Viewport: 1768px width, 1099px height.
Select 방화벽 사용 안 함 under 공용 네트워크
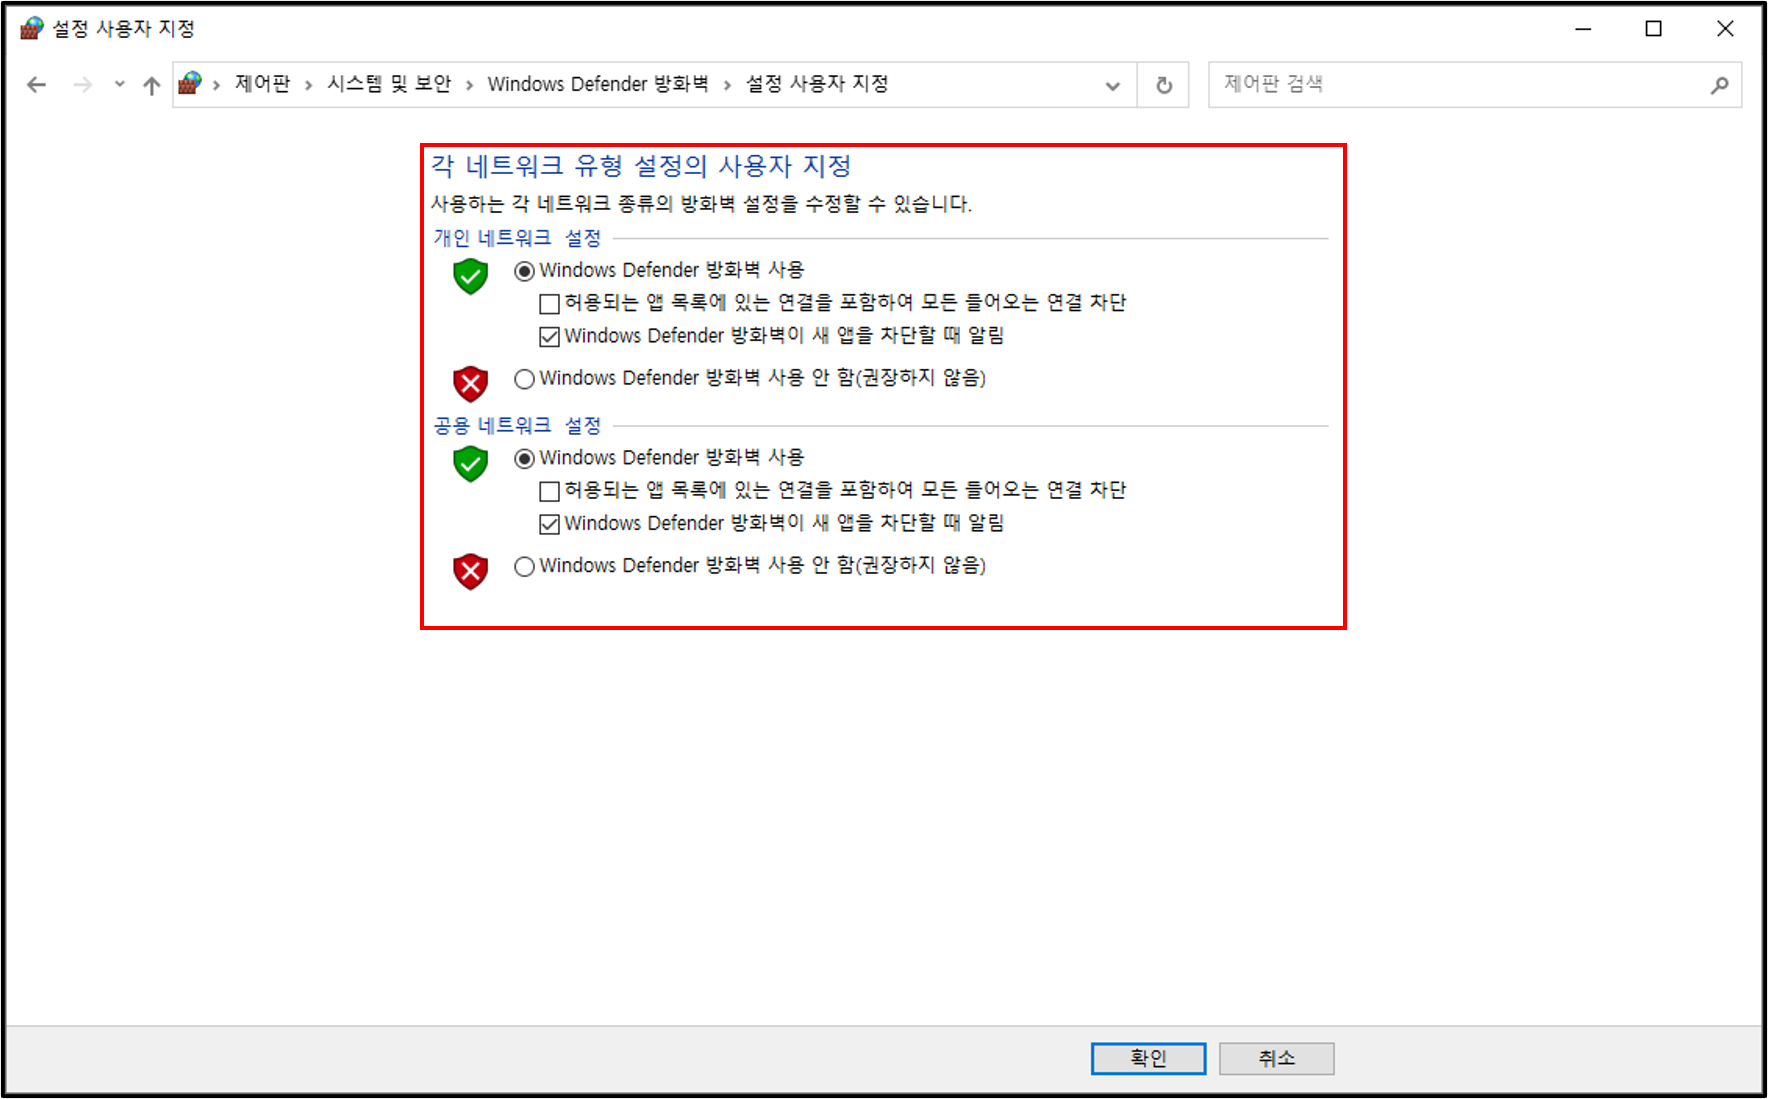pos(524,567)
